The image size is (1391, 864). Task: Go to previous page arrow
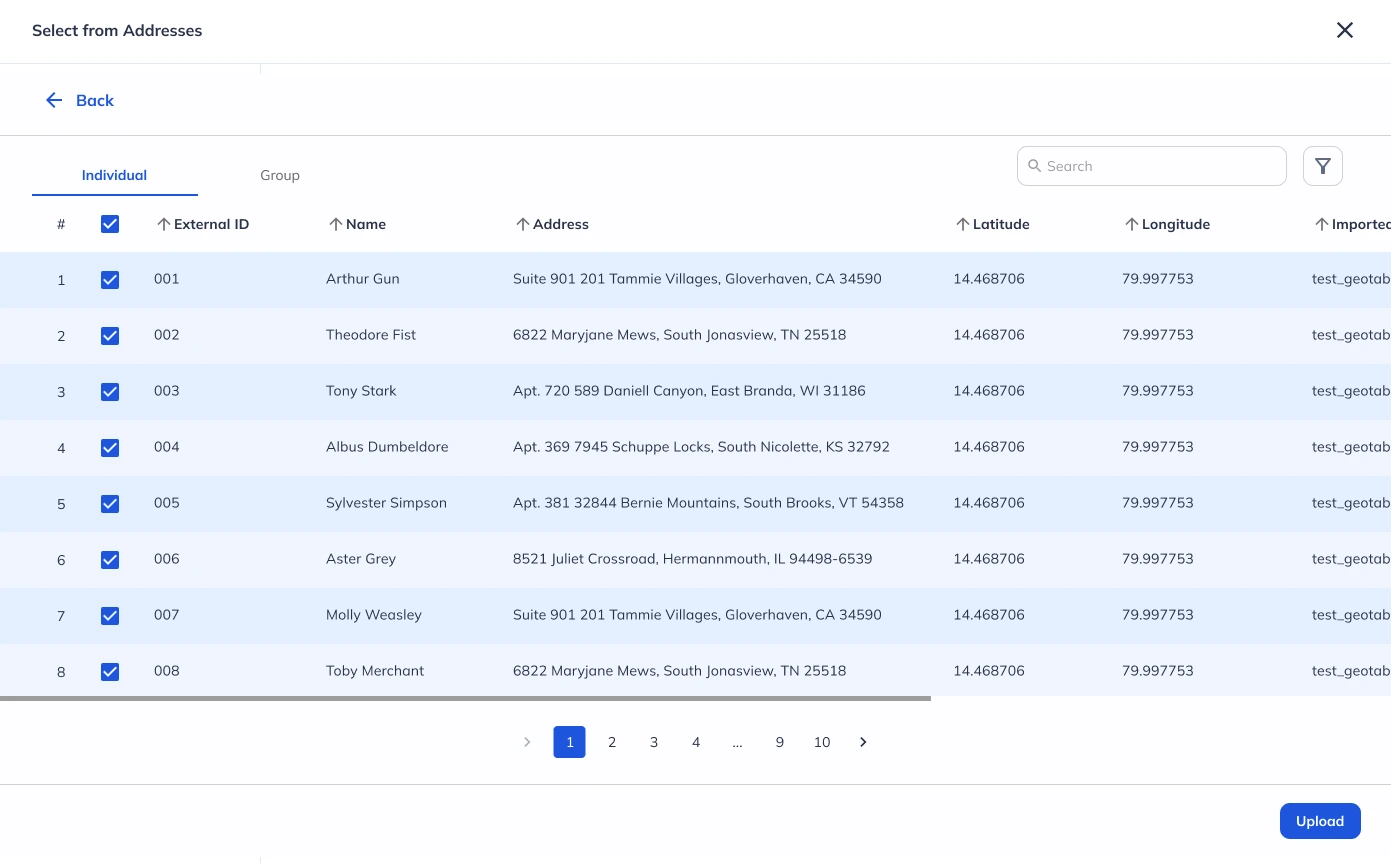[527, 742]
